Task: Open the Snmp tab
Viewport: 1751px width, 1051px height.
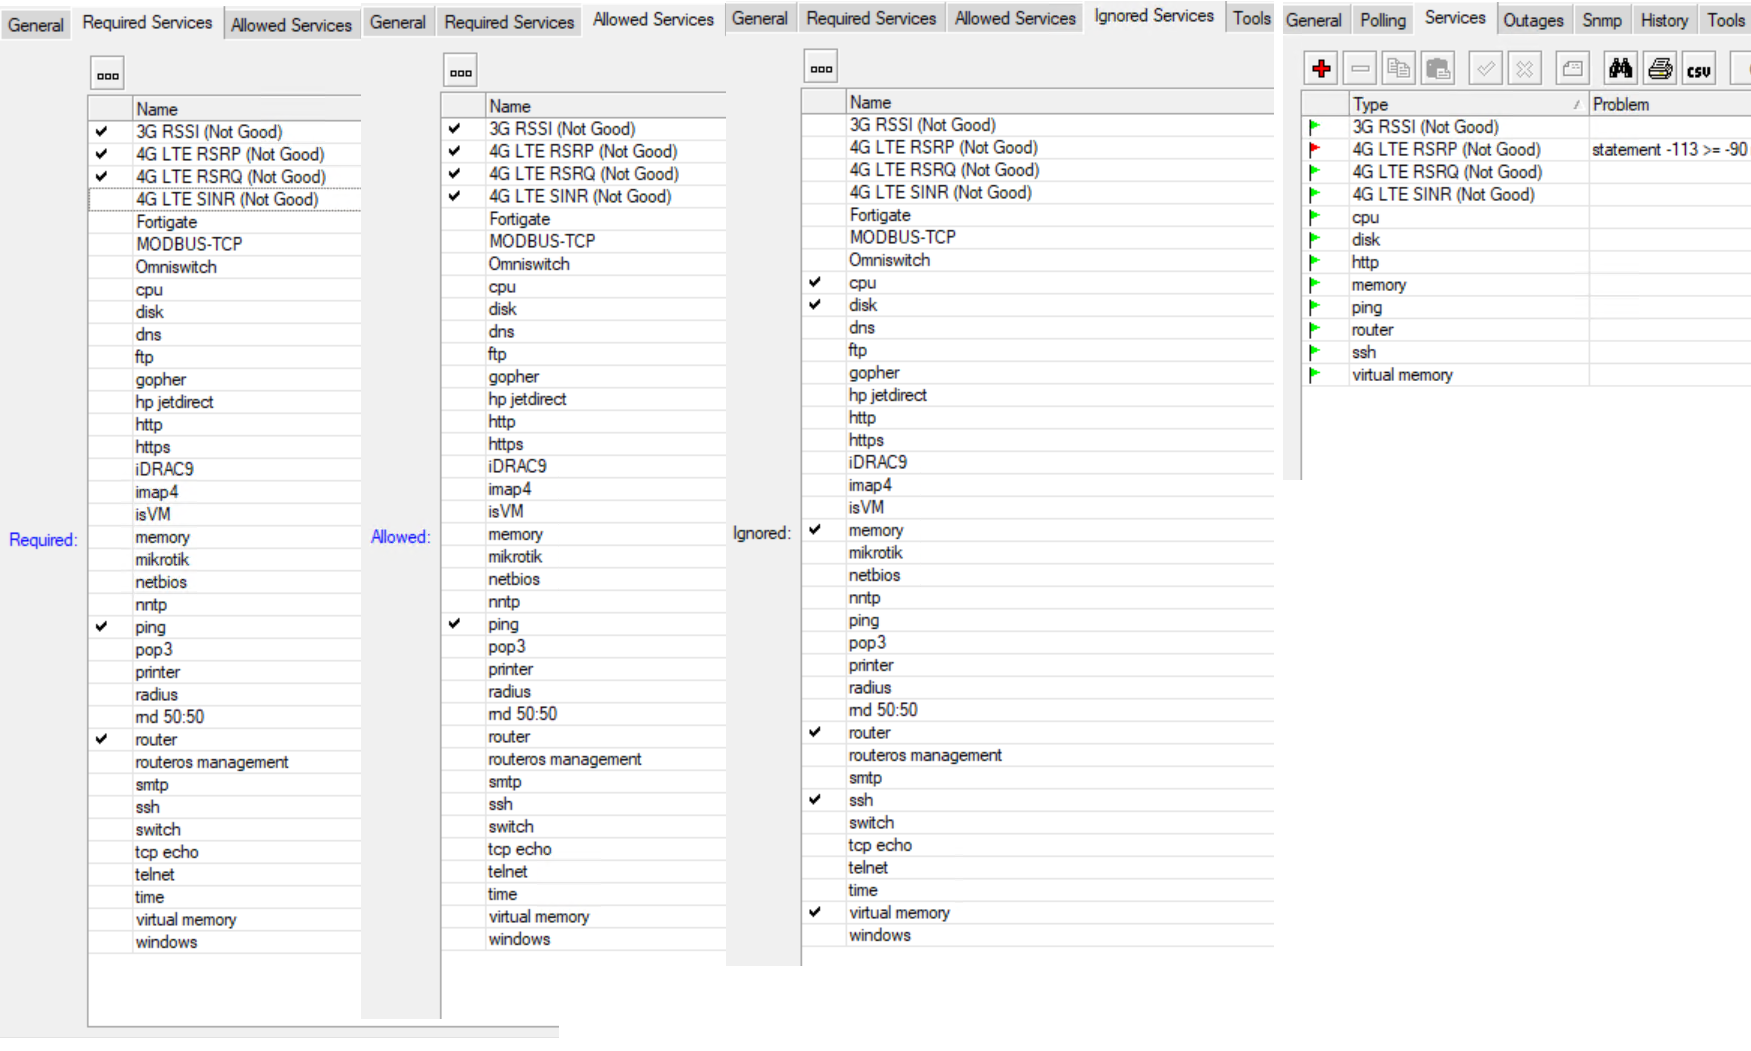Action: (x=1602, y=20)
